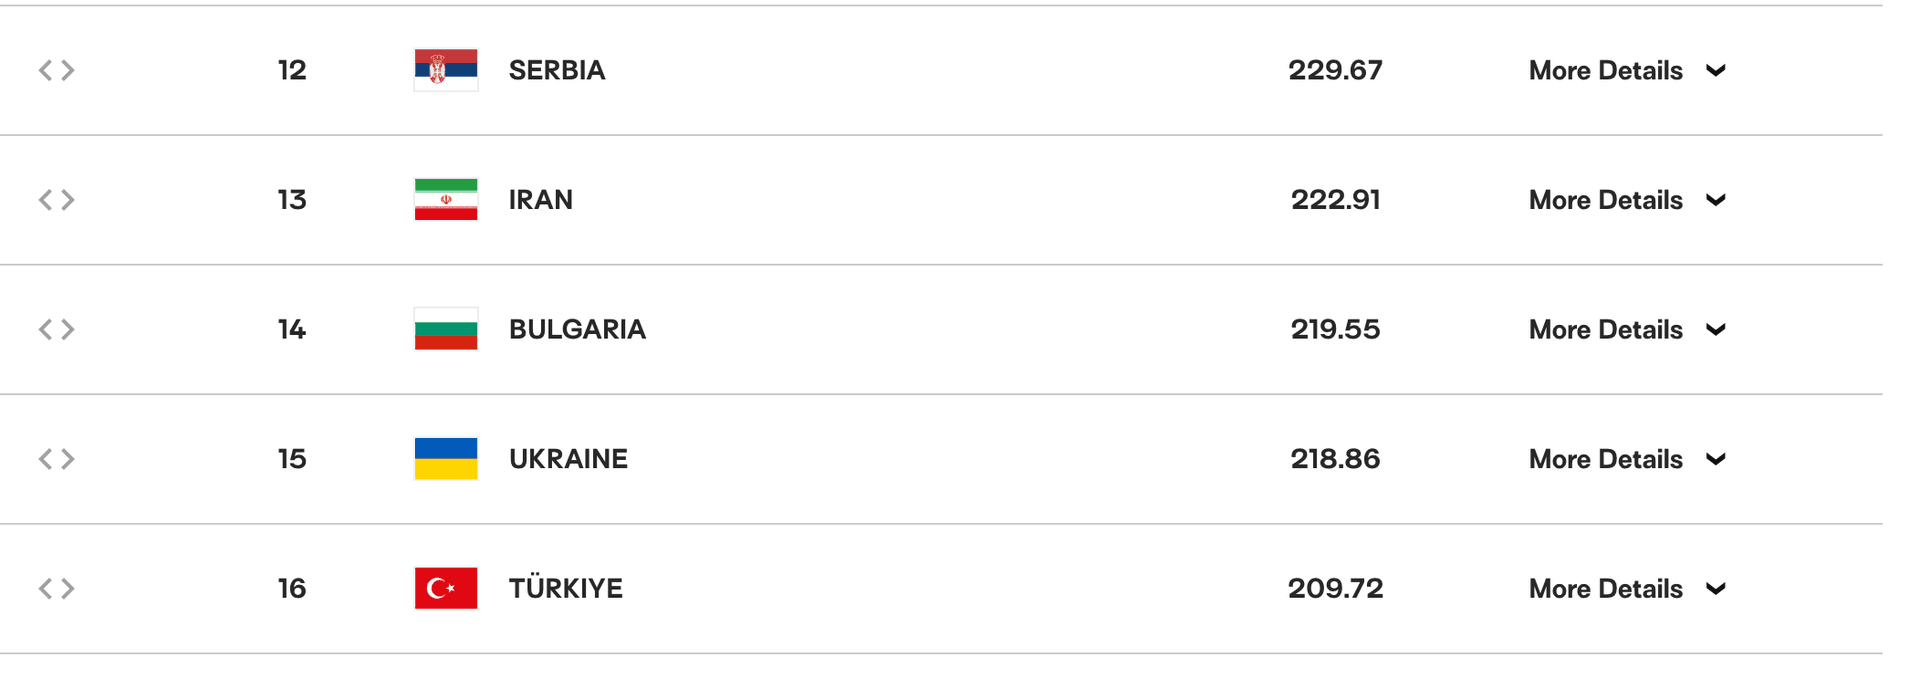Click the Iran flag icon
This screenshot has width=1920, height=679.
tap(446, 200)
